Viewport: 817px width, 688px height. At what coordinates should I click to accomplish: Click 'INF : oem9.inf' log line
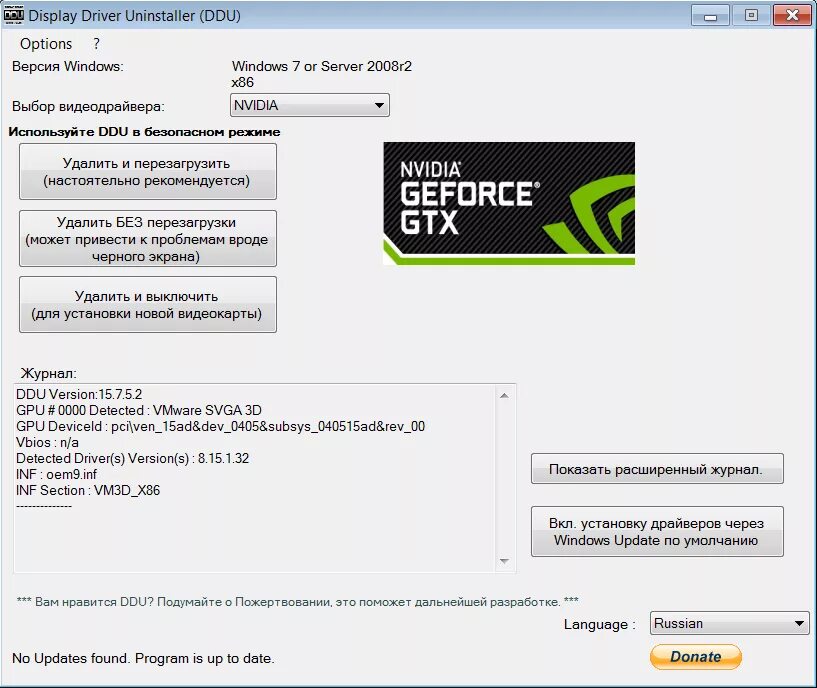pos(56,474)
